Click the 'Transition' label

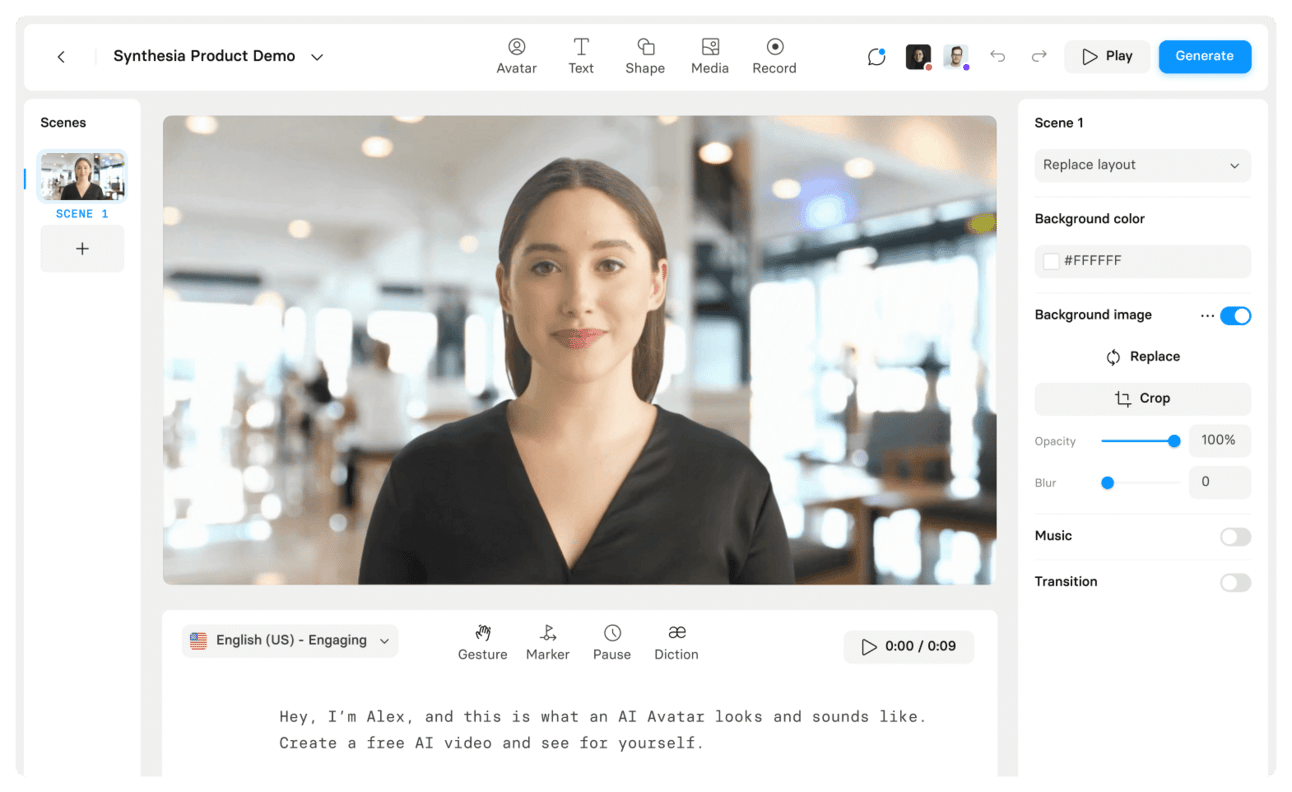click(x=1066, y=582)
